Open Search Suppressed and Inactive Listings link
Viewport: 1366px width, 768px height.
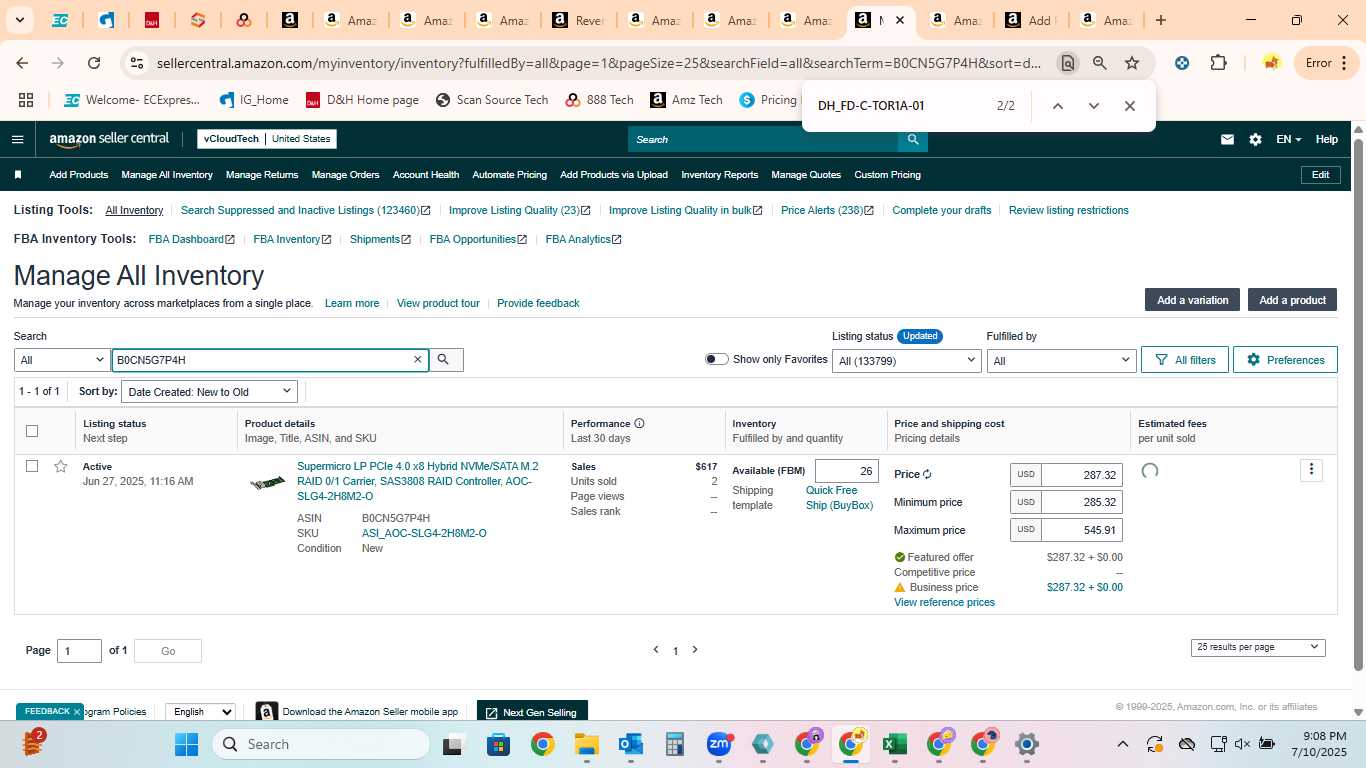tap(305, 210)
